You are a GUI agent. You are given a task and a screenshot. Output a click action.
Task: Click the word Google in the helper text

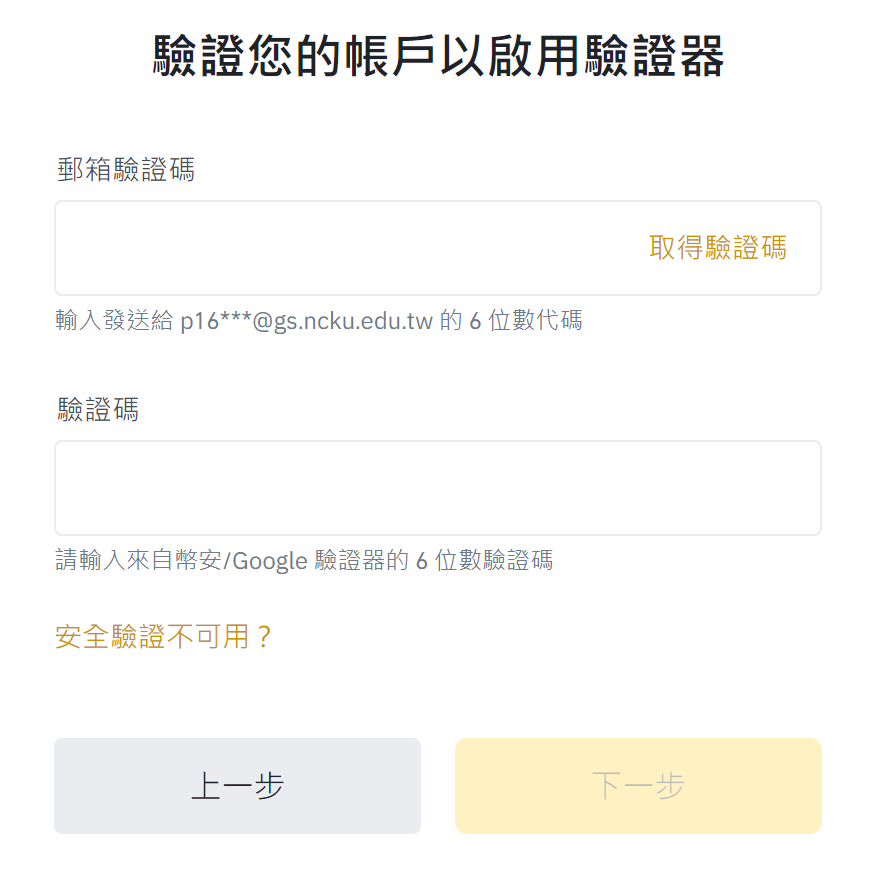pos(270,561)
